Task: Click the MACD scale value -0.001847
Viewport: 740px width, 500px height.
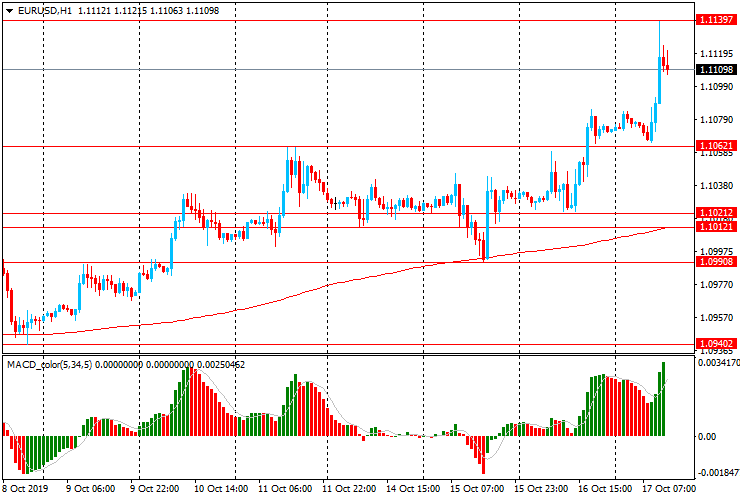Action: click(x=718, y=473)
